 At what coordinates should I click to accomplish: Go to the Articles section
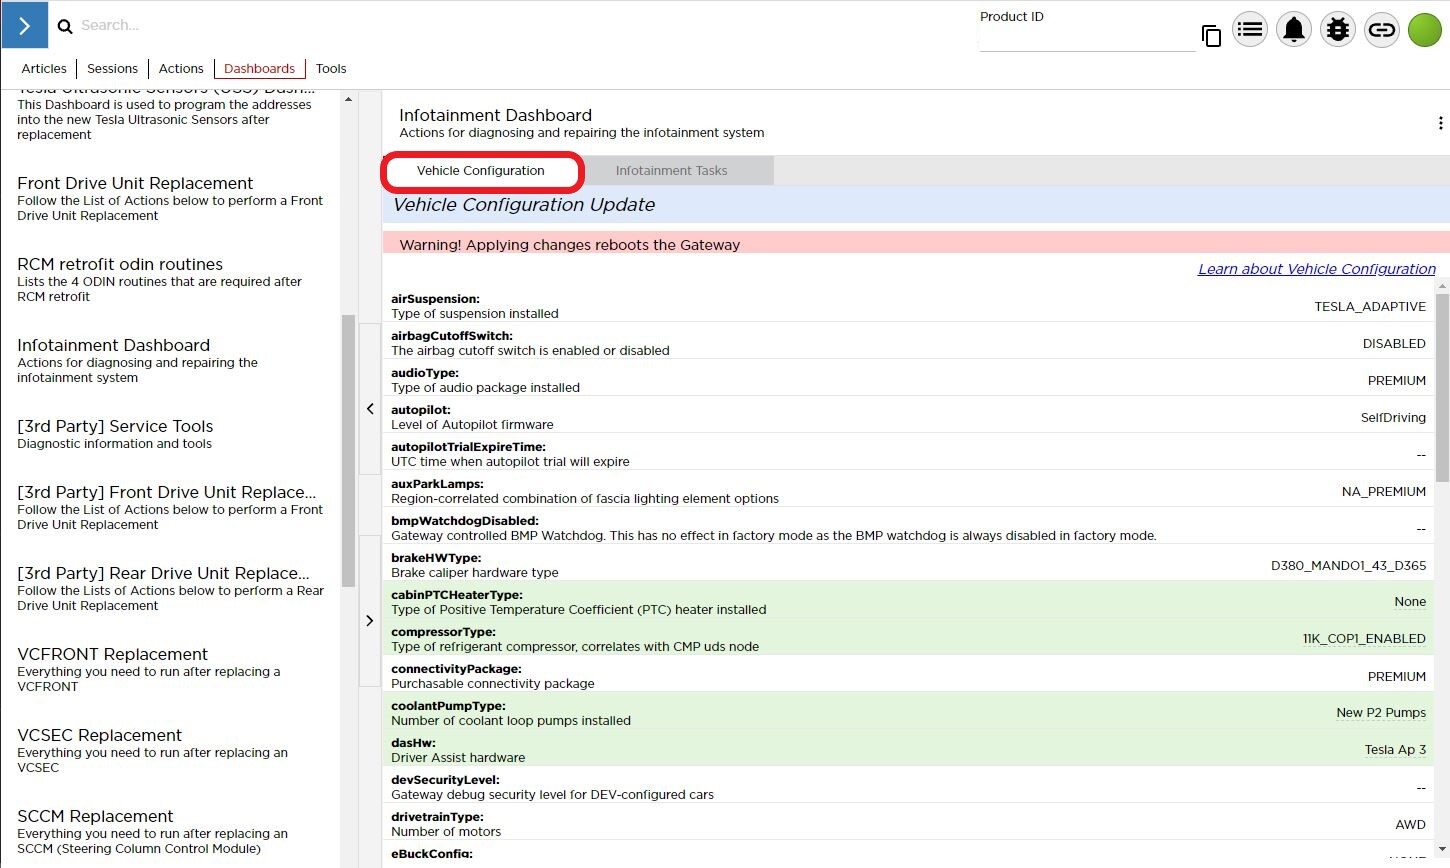pos(44,69)
